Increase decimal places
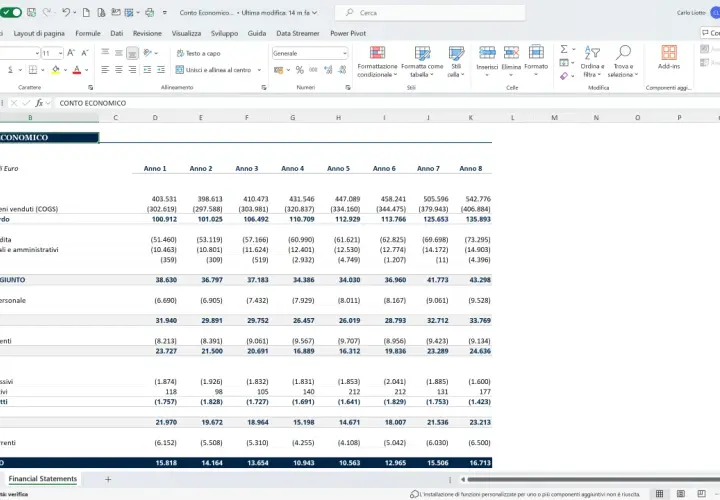 point(328,70)
